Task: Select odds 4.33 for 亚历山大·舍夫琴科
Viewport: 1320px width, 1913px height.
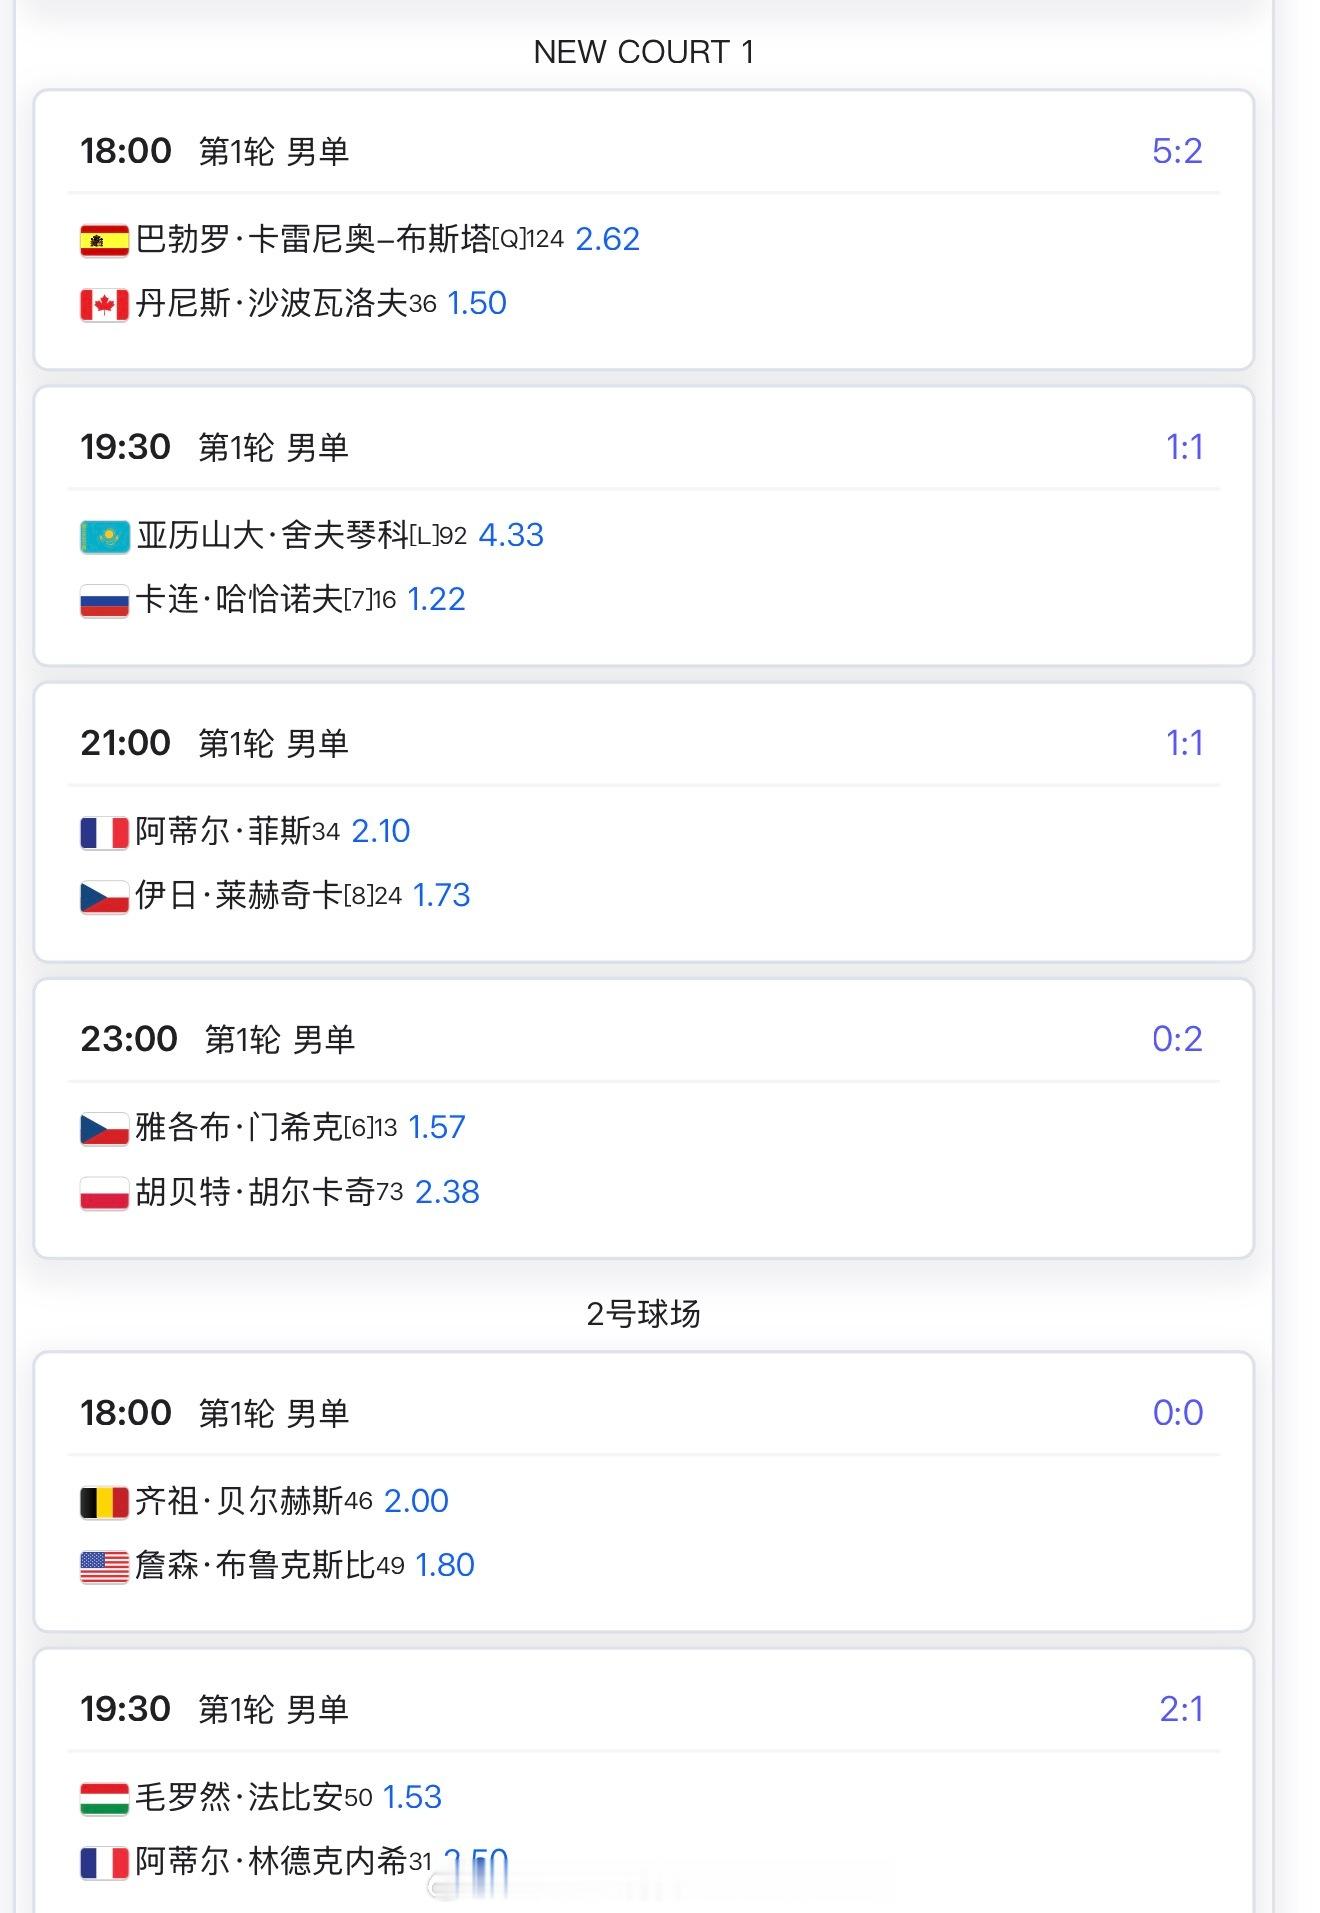Action: pos(511,535)
